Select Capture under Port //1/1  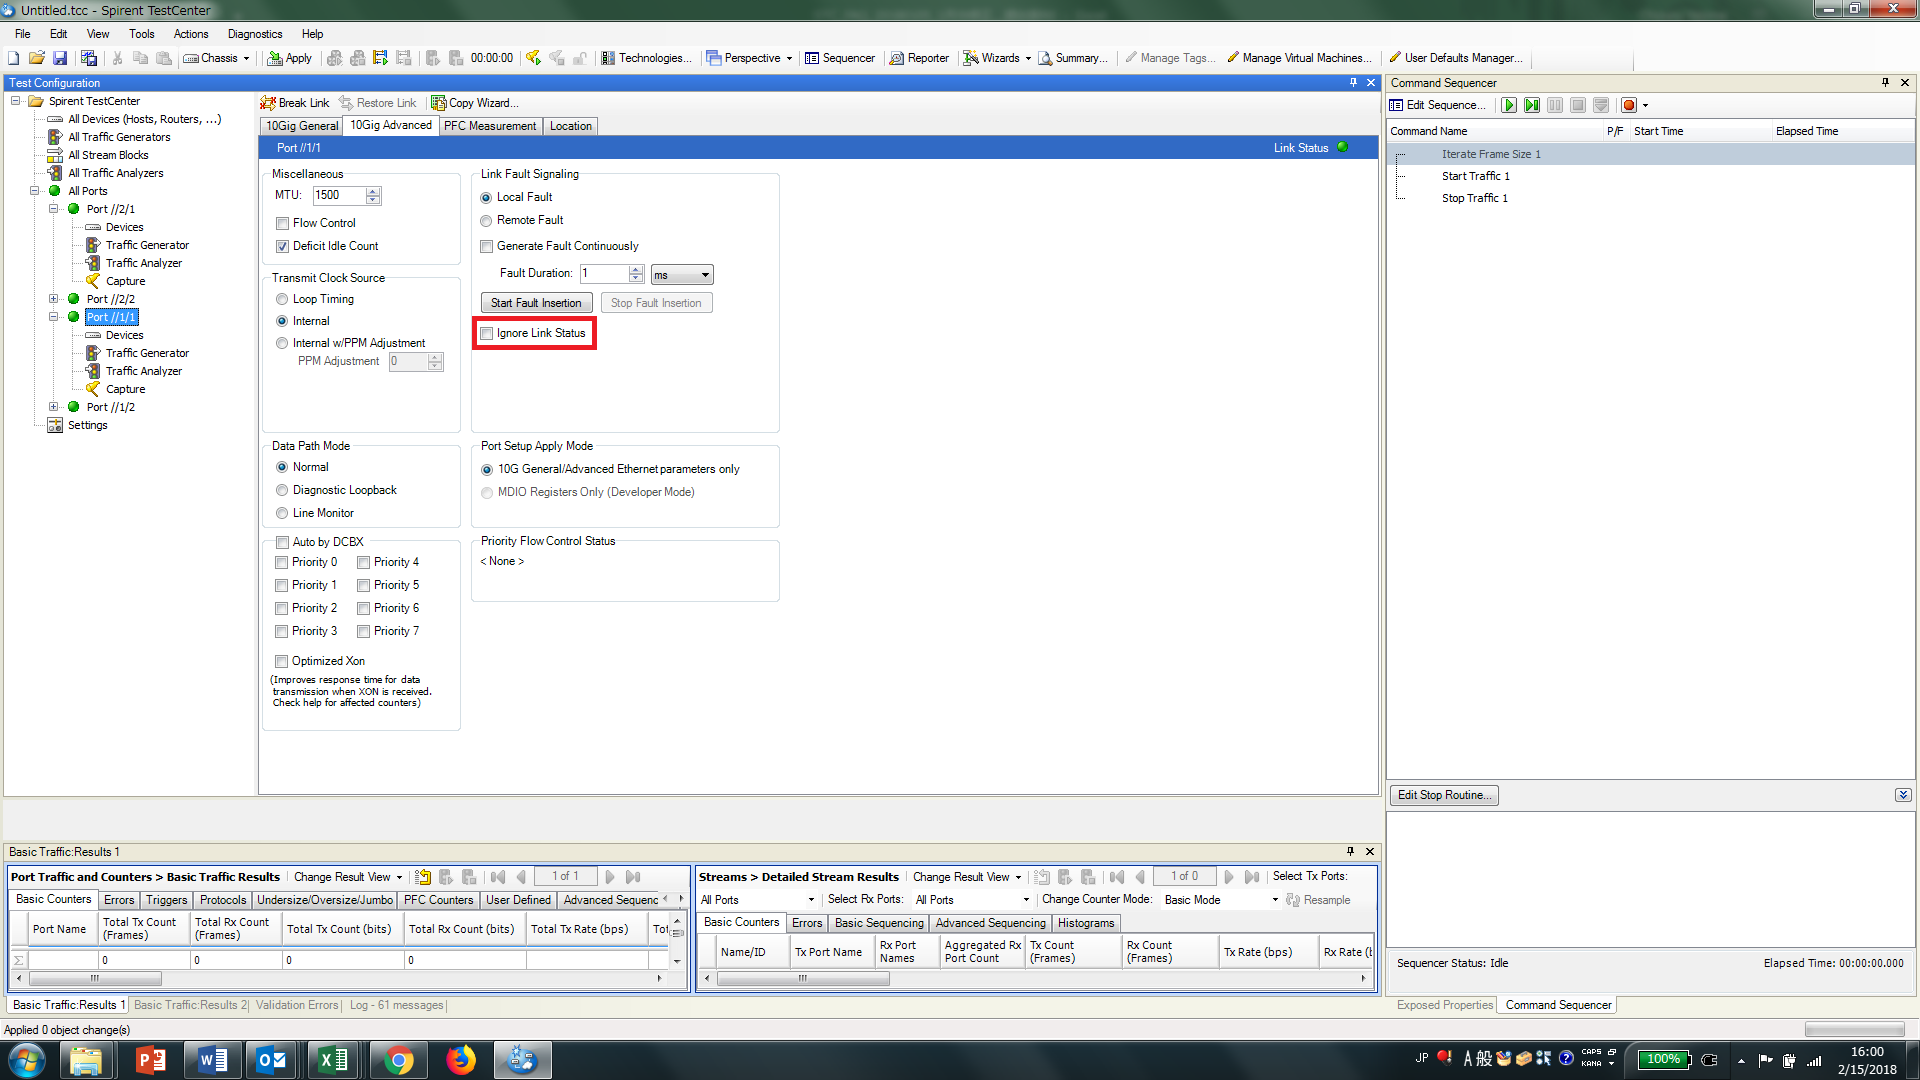[x=125, y=389]
